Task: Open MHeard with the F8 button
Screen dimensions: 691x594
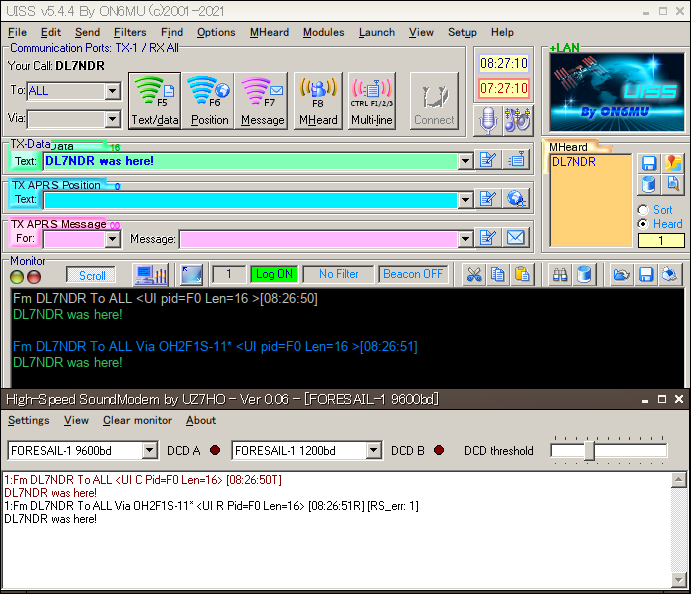Action: pyautogui.click(x=318, y=100)
